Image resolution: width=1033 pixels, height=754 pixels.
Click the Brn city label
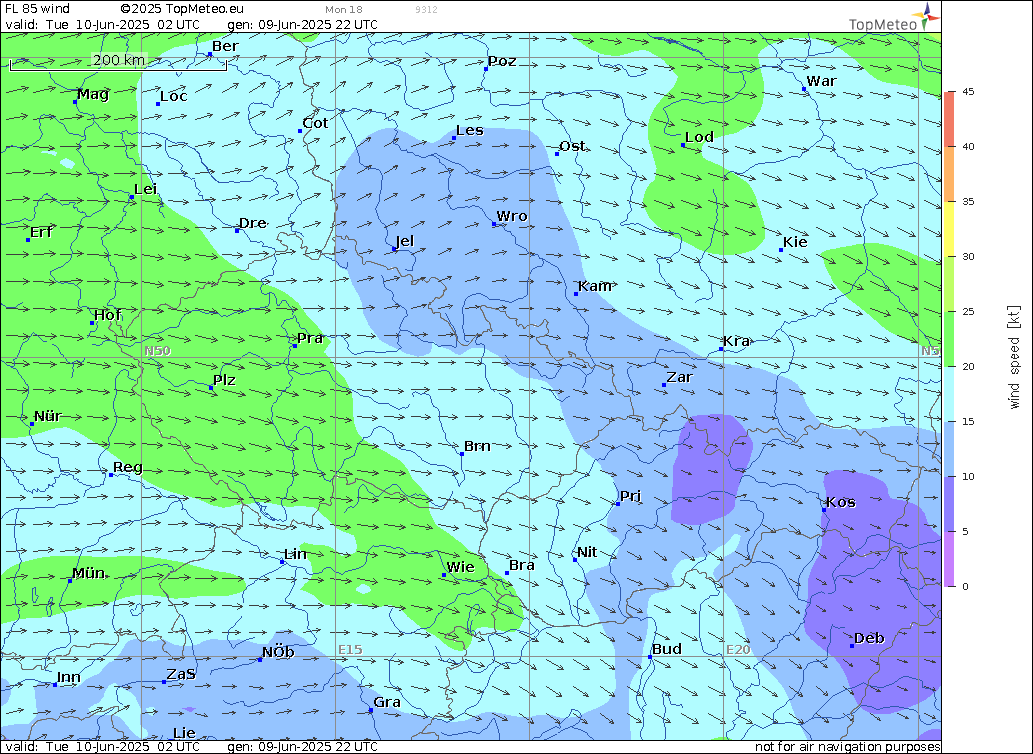coord(477,446)
